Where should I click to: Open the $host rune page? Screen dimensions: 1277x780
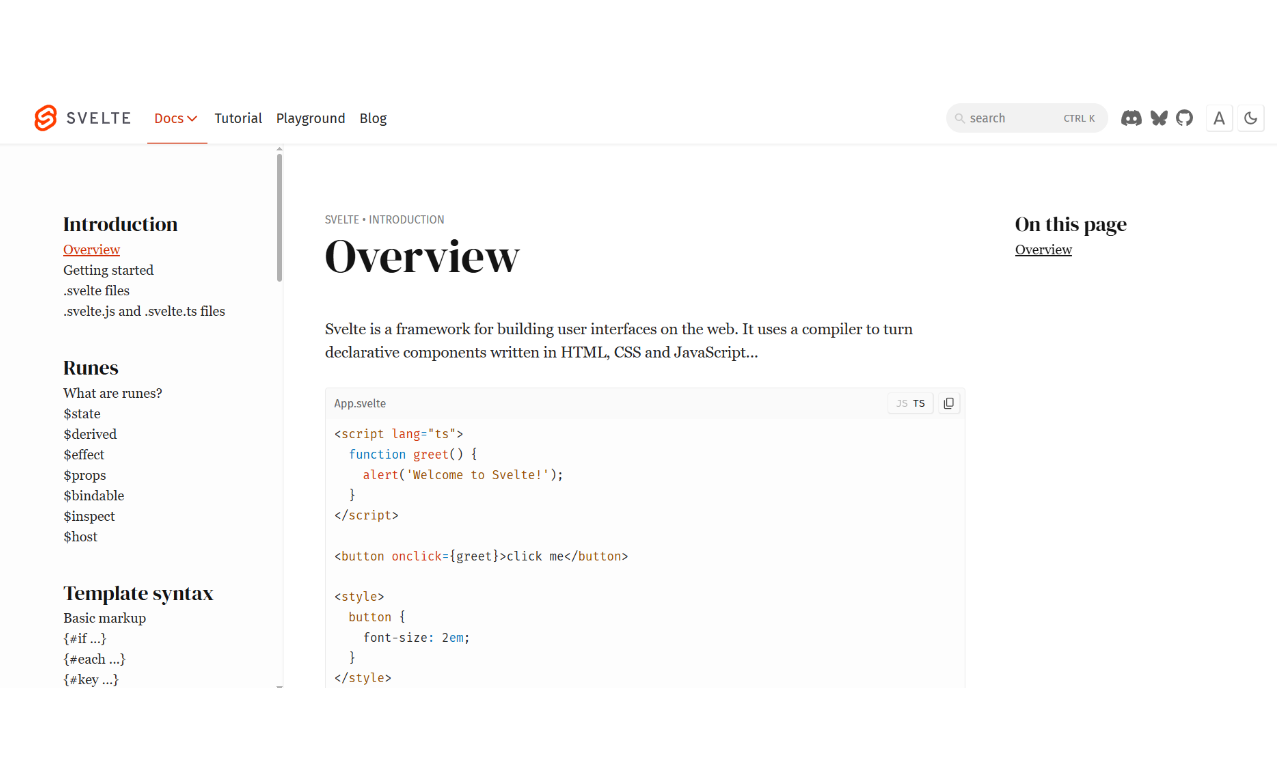[x=80, y=537]
